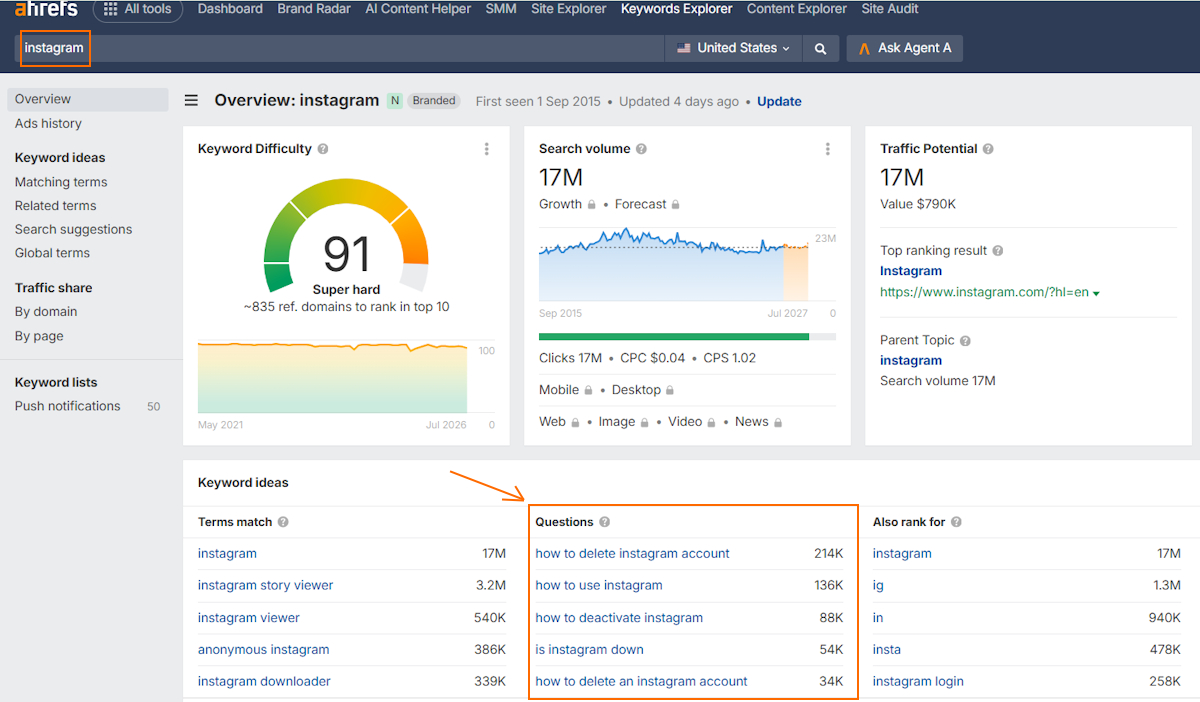Open Traffic share By domain
This screenshot has height=702, width=1200.
coord(46,312)
